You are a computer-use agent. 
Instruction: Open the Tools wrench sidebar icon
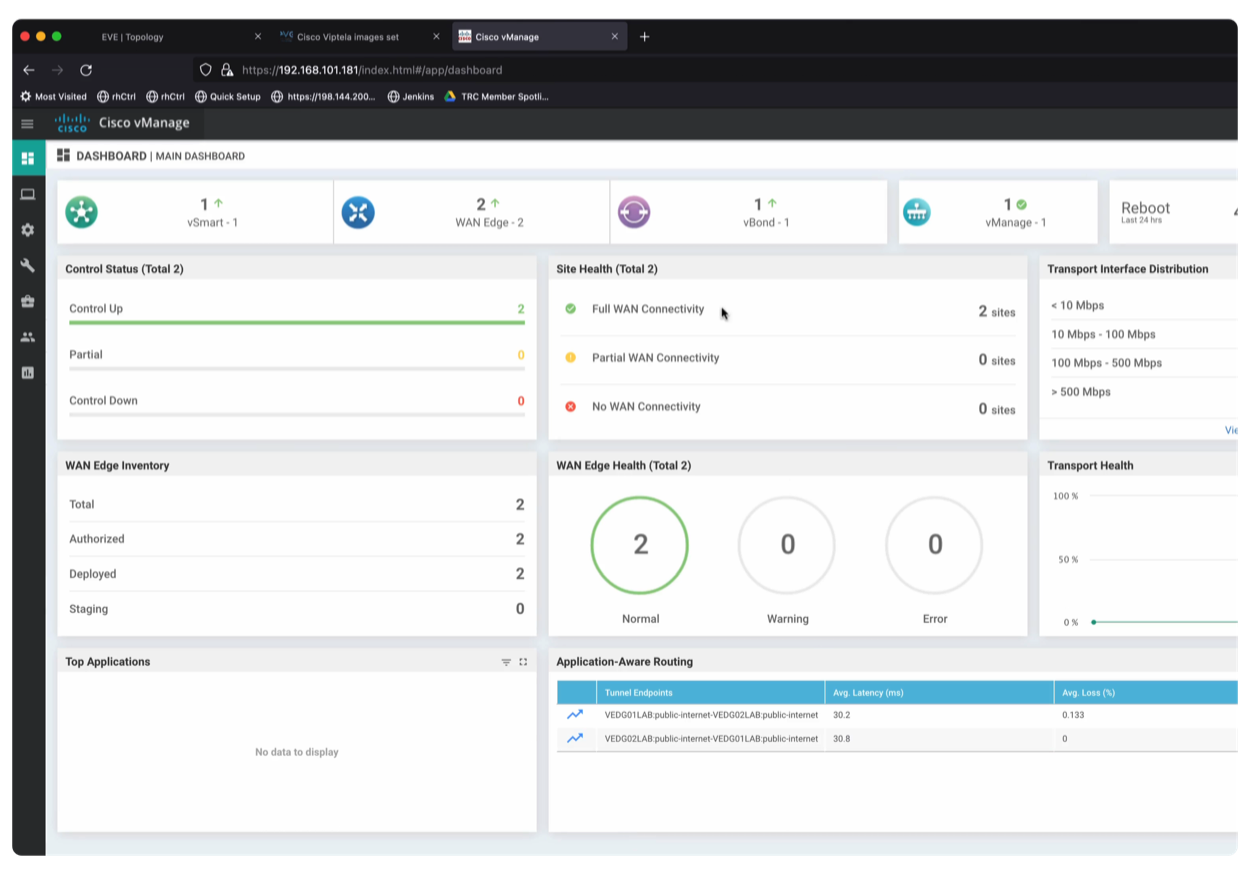click(28, 265)
